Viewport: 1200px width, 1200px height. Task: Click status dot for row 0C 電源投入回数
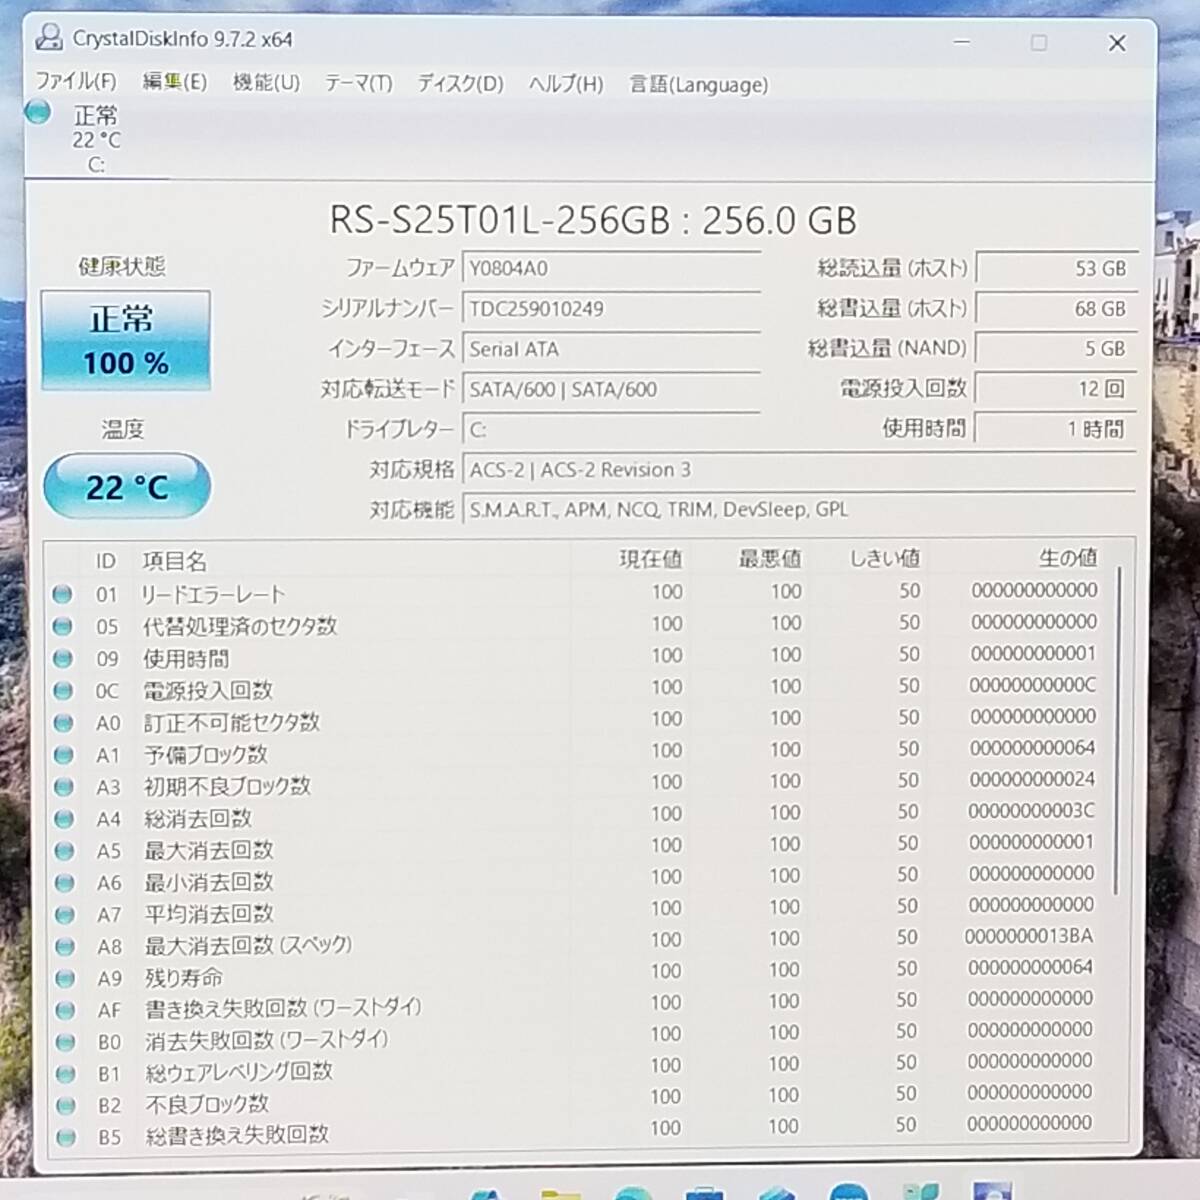coord(63,690)
